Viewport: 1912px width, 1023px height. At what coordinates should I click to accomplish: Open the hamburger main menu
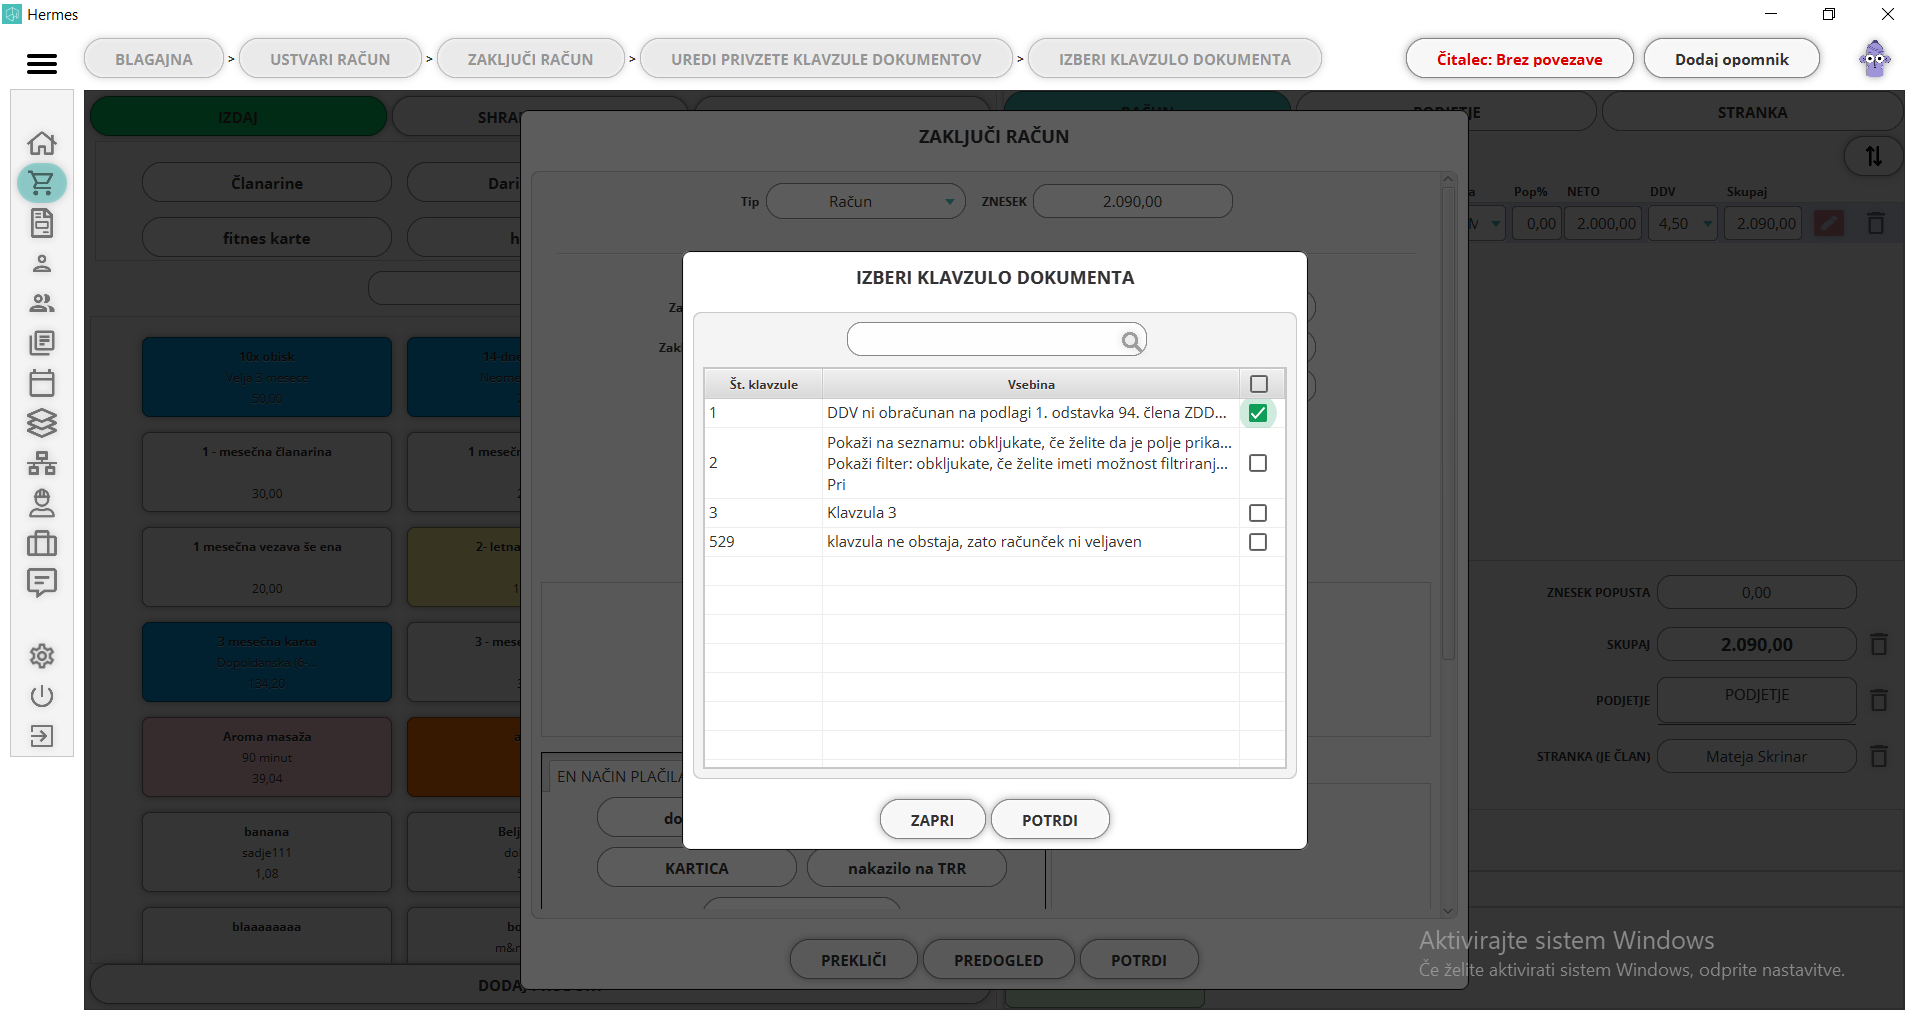pos(42,63)
